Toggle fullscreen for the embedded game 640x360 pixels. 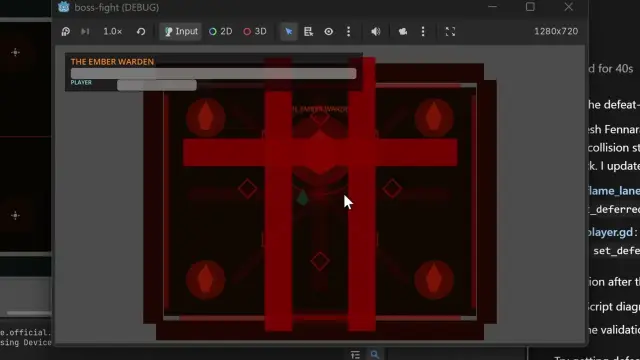click(x=450, y=31)
